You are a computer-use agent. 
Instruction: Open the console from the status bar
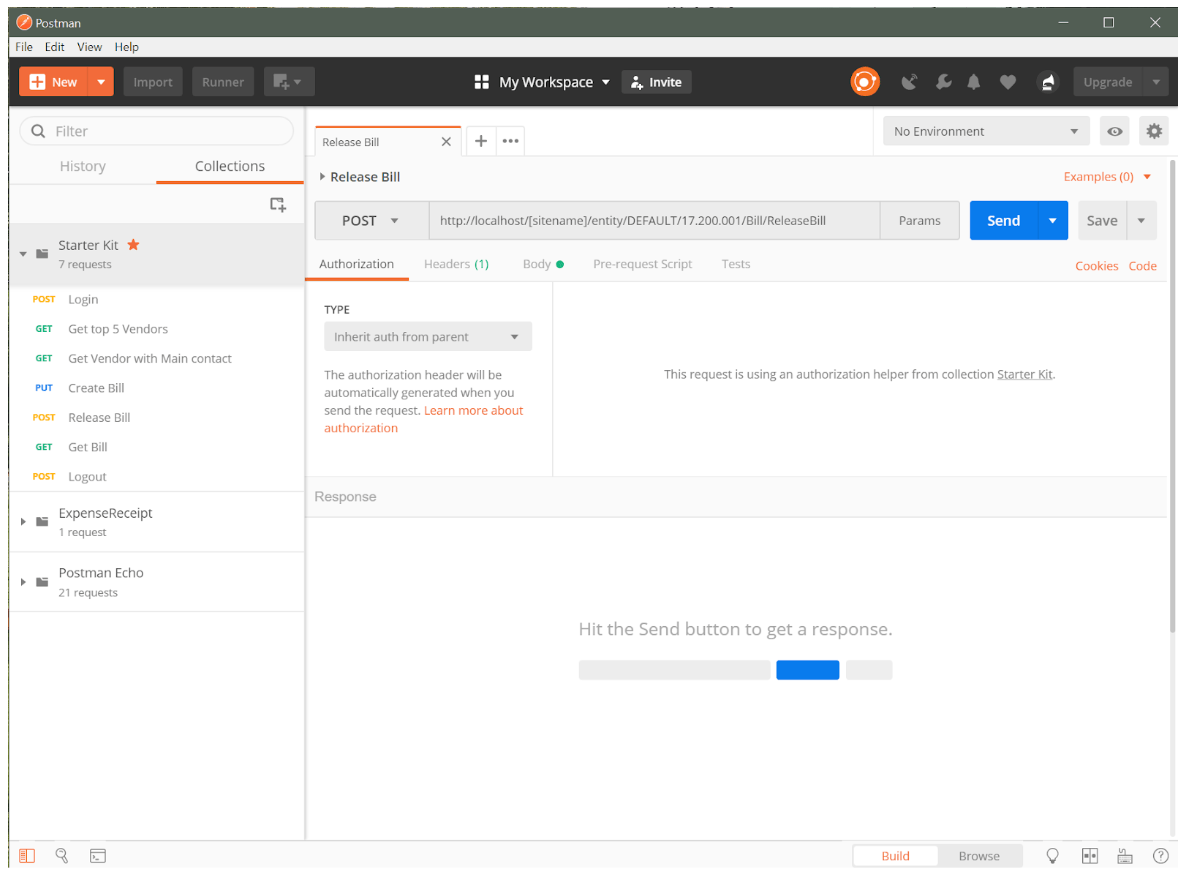coord(97,856)
